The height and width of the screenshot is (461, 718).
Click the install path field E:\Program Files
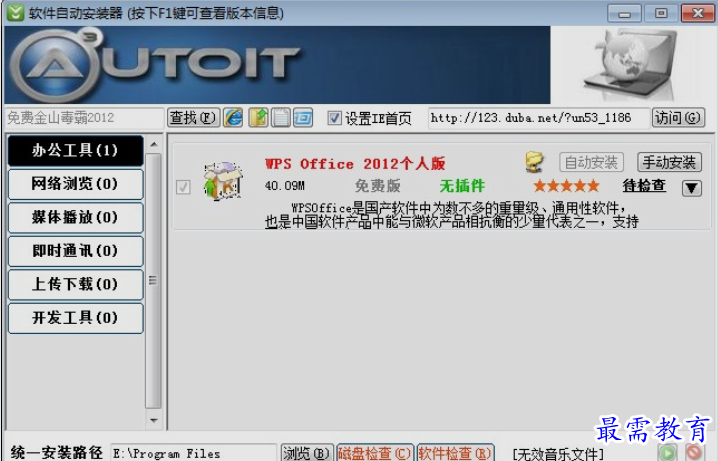(193, 453)
